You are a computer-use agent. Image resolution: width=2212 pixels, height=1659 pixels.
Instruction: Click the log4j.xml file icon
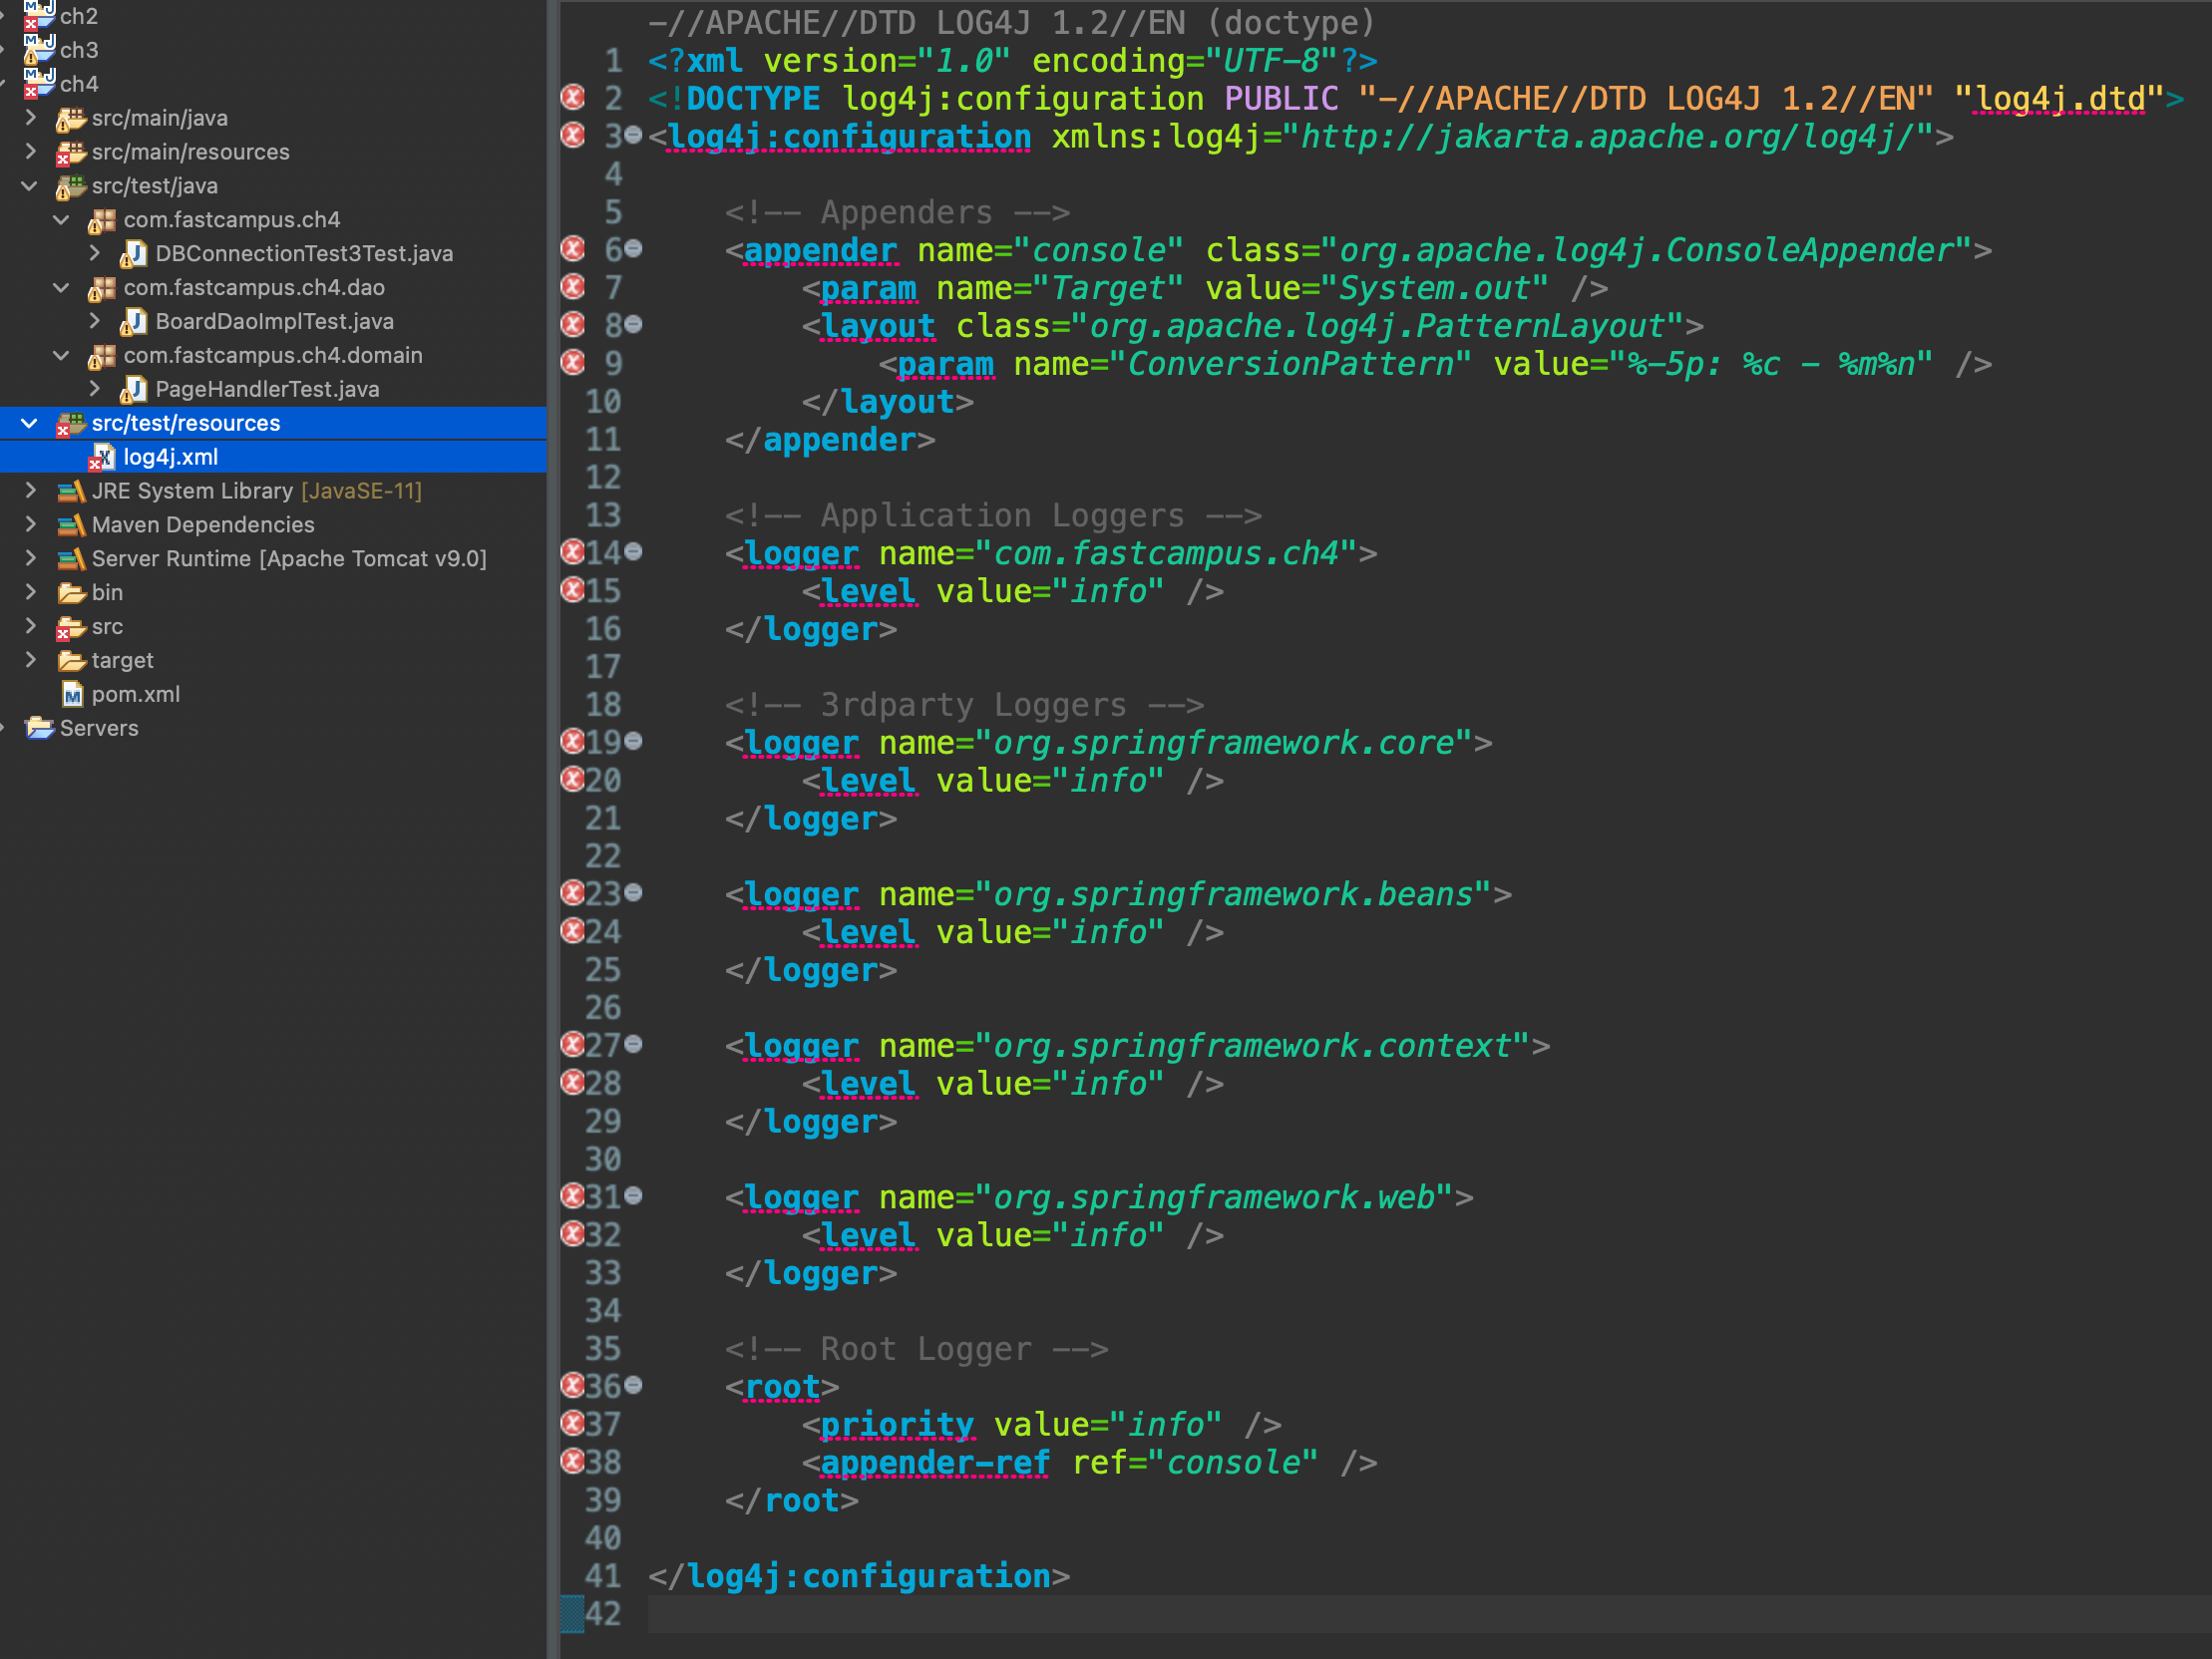(x=102, y=457)
